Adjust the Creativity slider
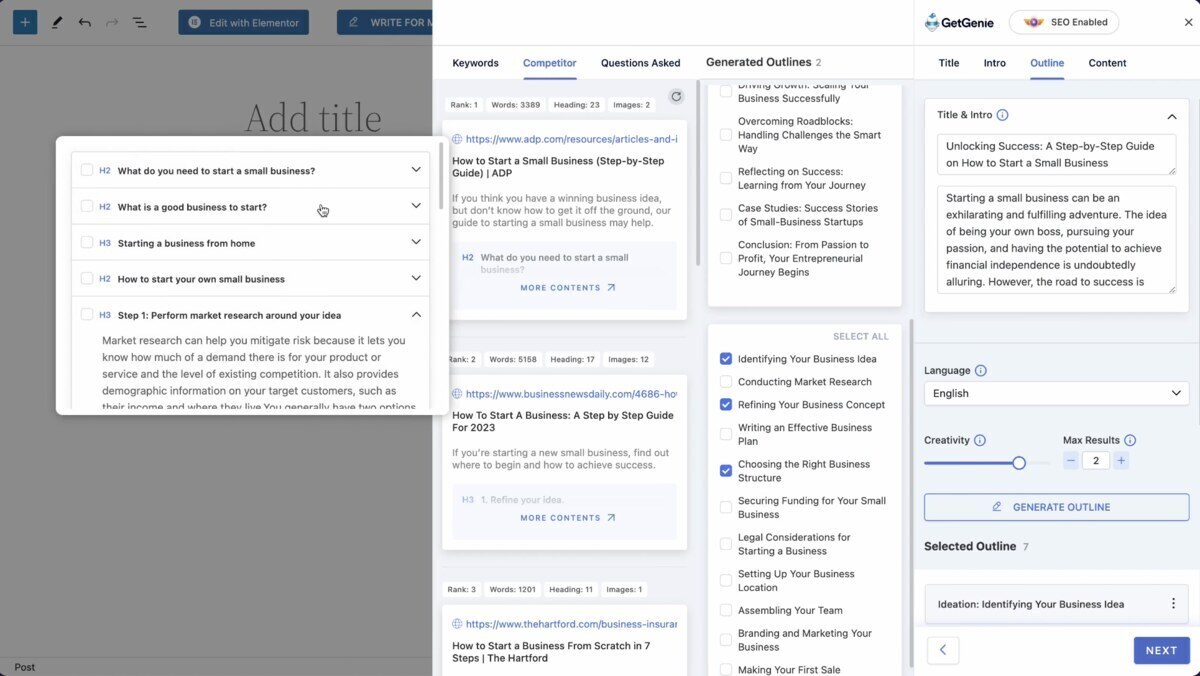Viewport: 1200px width, 676px height. (1018, 463)
